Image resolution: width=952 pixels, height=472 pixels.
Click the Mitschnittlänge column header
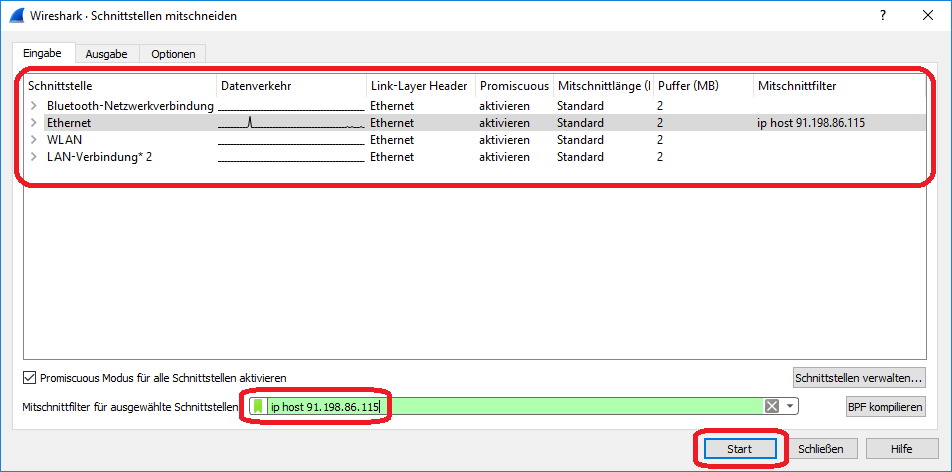click(603, 86)
